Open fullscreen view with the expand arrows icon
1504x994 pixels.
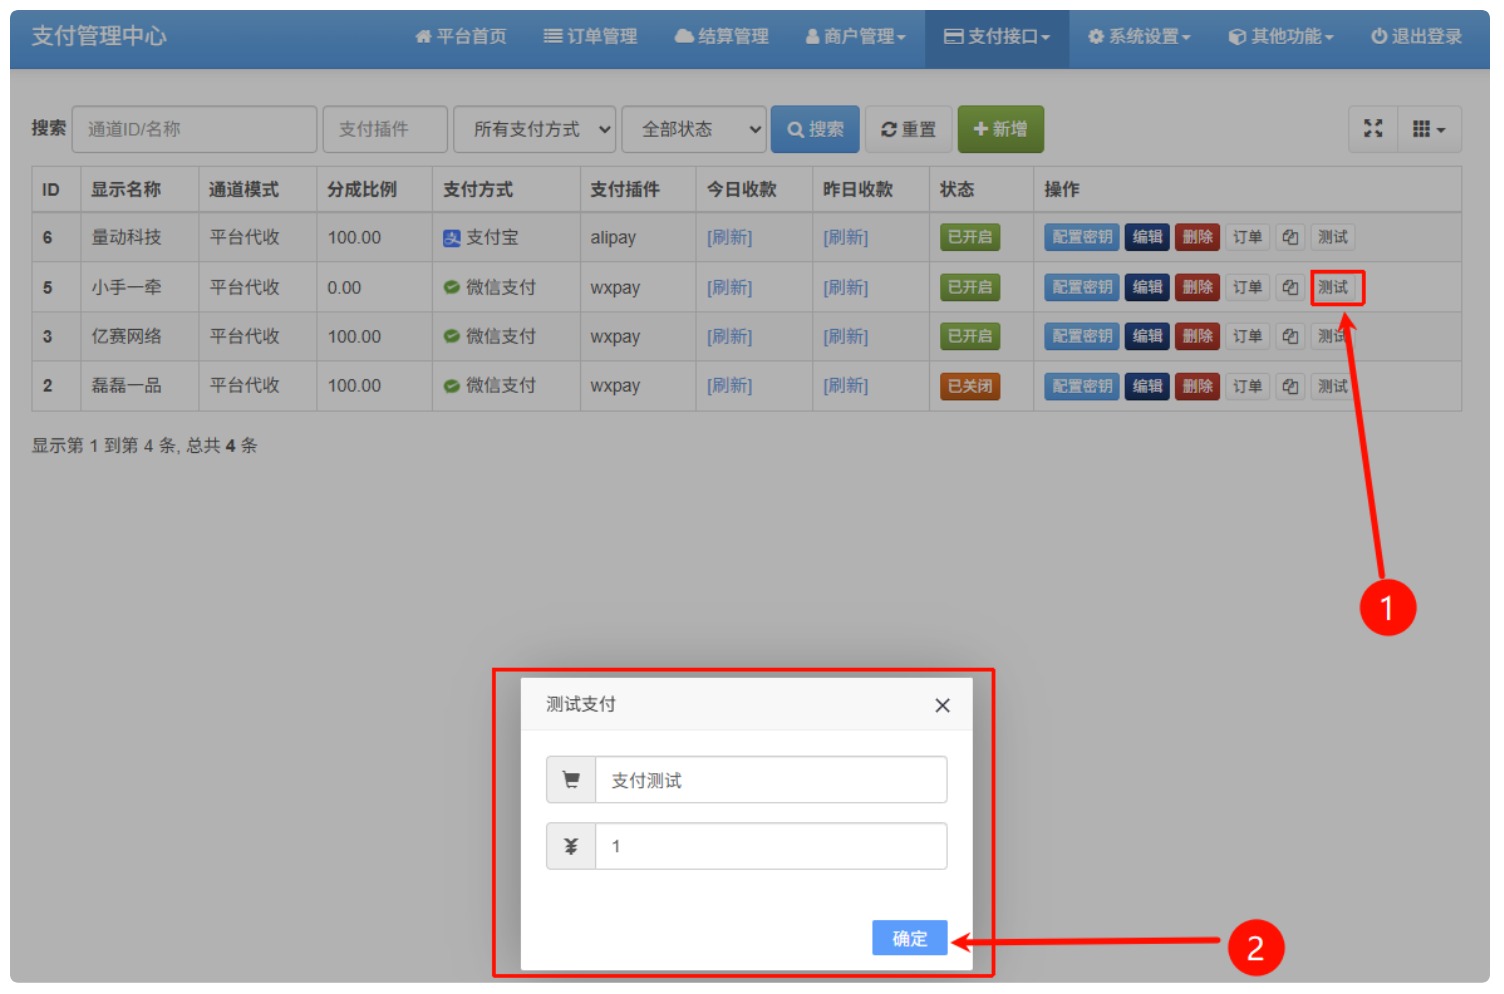[x=1374, y=128]
